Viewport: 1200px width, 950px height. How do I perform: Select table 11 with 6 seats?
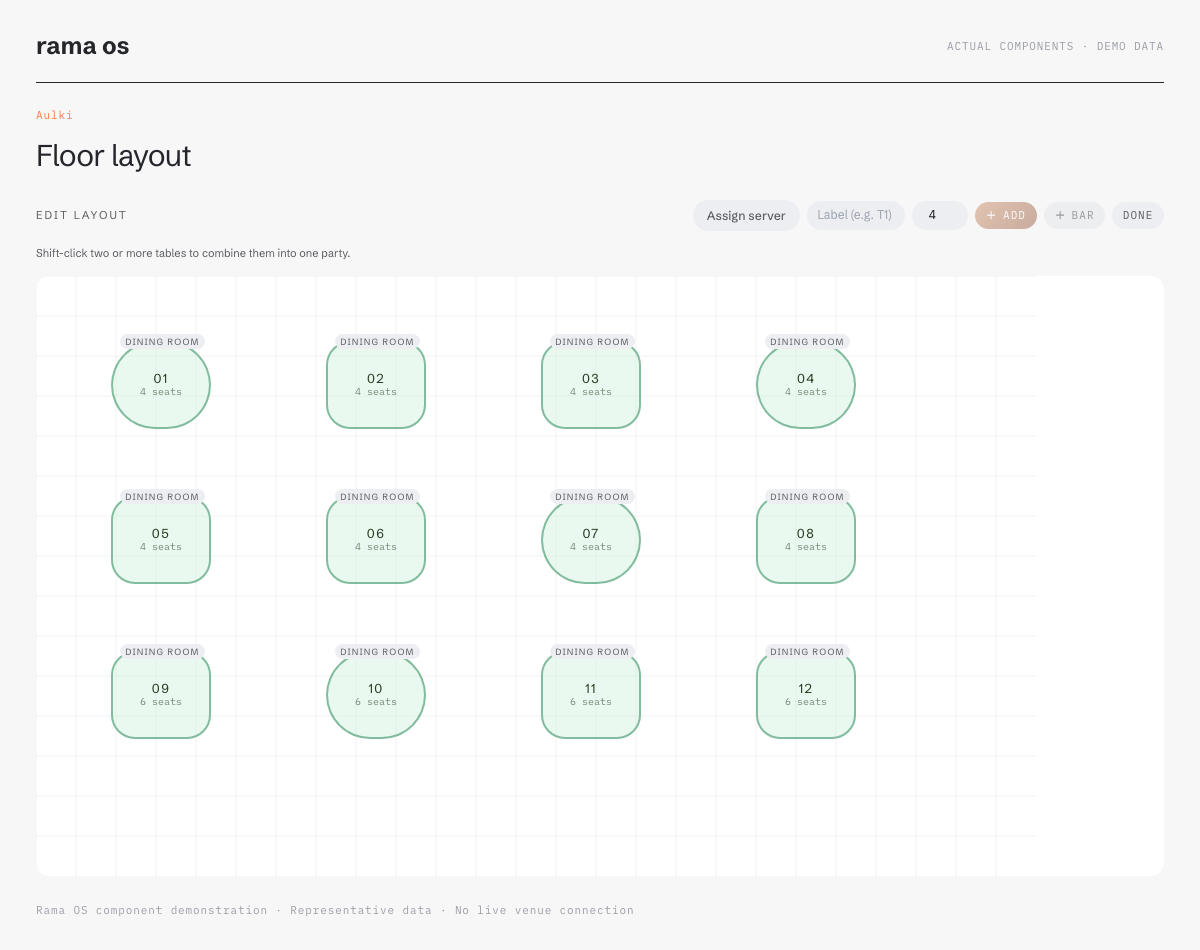click(591, 694)
